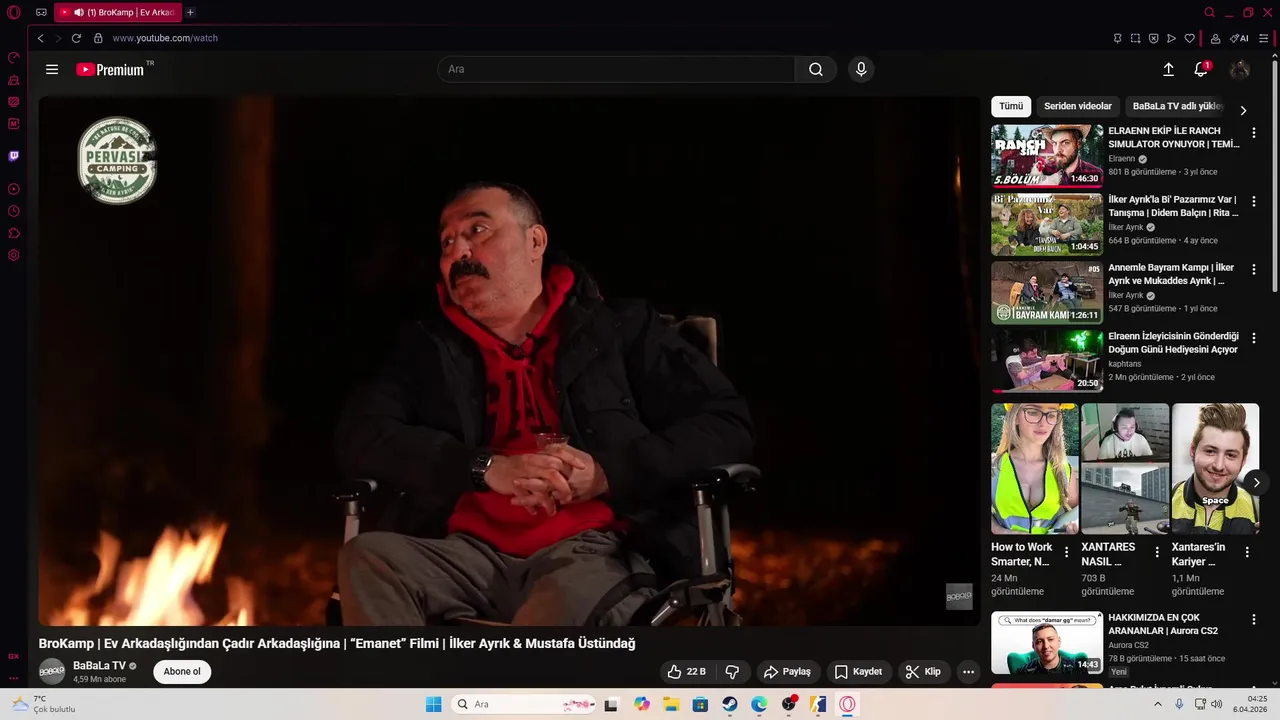Open the Opera GX main menu logo
This screenshot has width=1280, height=720.
[14, 13]
